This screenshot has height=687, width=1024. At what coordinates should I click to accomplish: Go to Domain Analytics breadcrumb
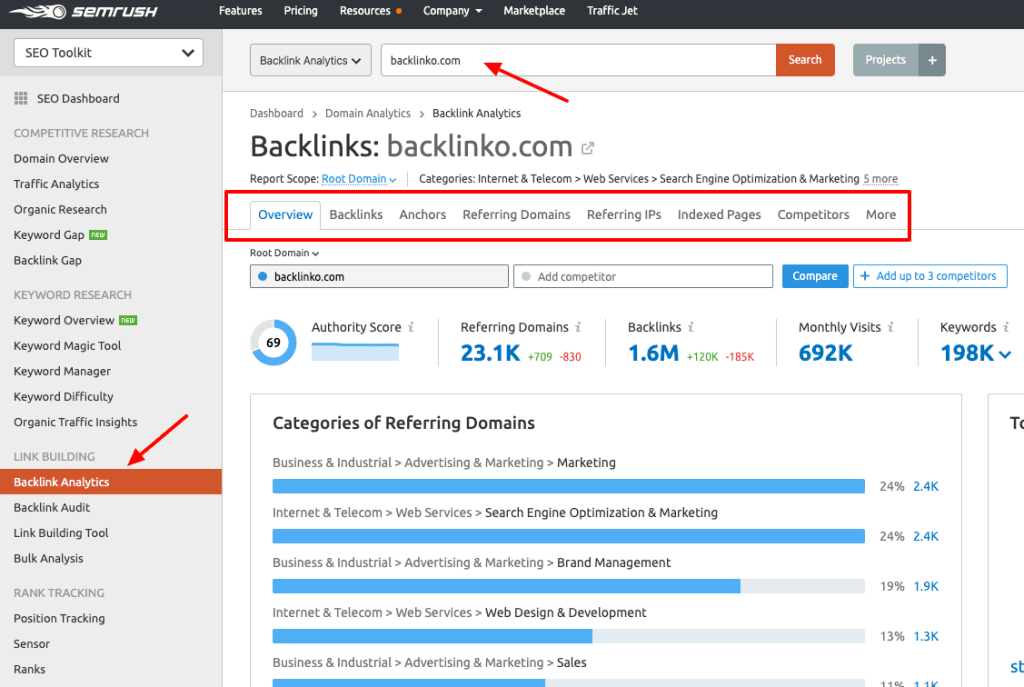point(368,114)
